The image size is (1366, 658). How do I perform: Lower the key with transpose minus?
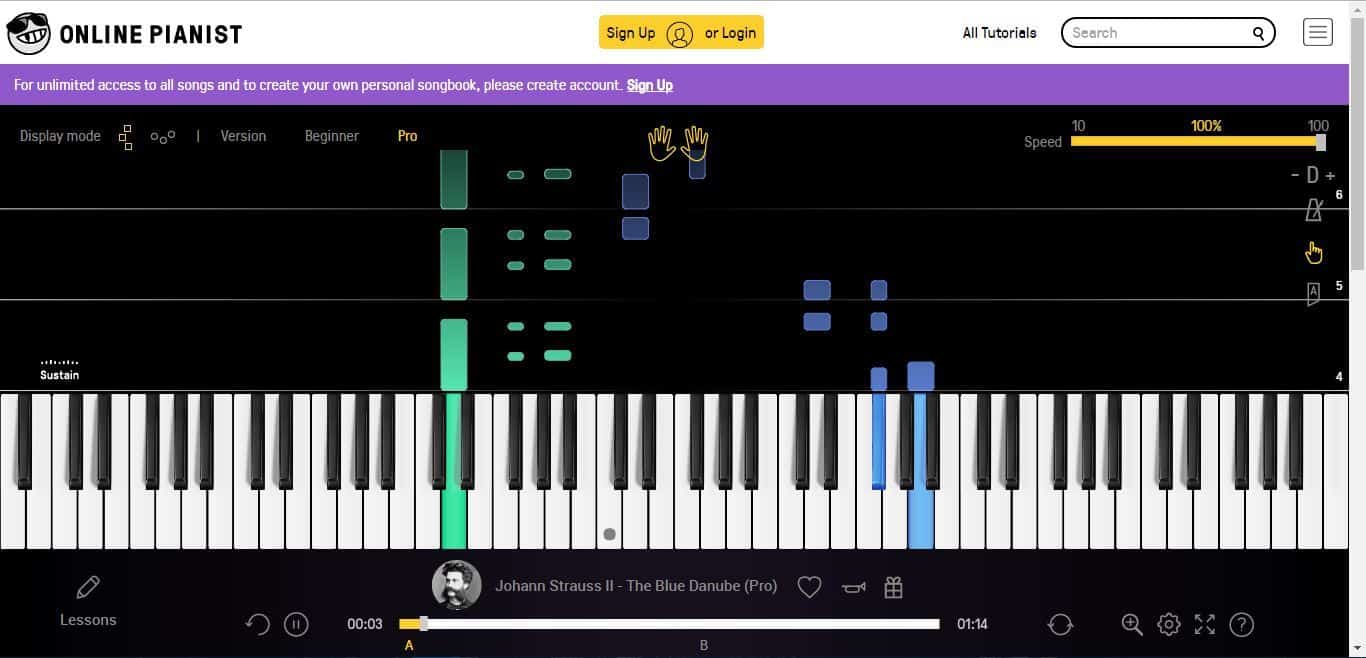click(1295, 175)
